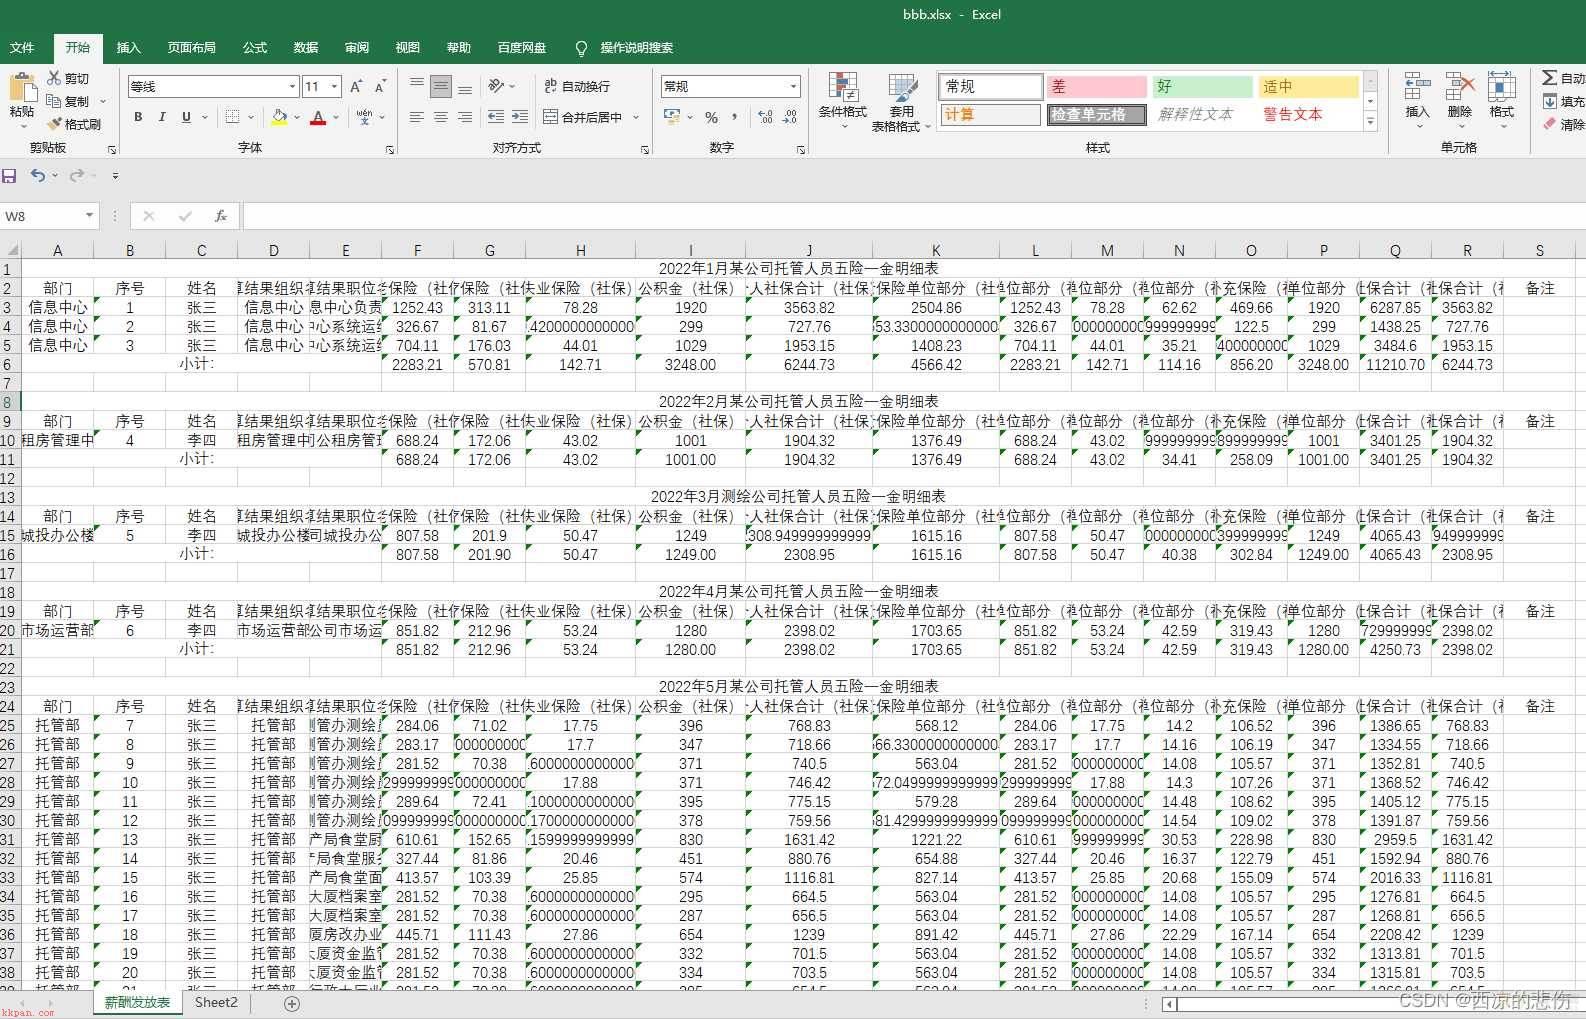Apply the 检查单元格 cell style

(x=1097, y=114)
